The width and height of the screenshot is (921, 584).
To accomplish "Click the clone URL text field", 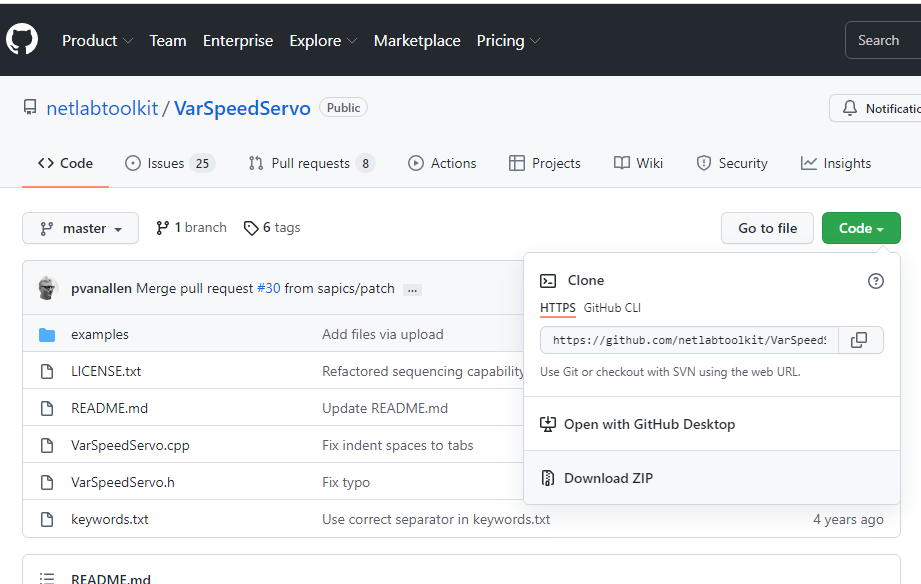I will pyautogui.click(x=690, y=340).
